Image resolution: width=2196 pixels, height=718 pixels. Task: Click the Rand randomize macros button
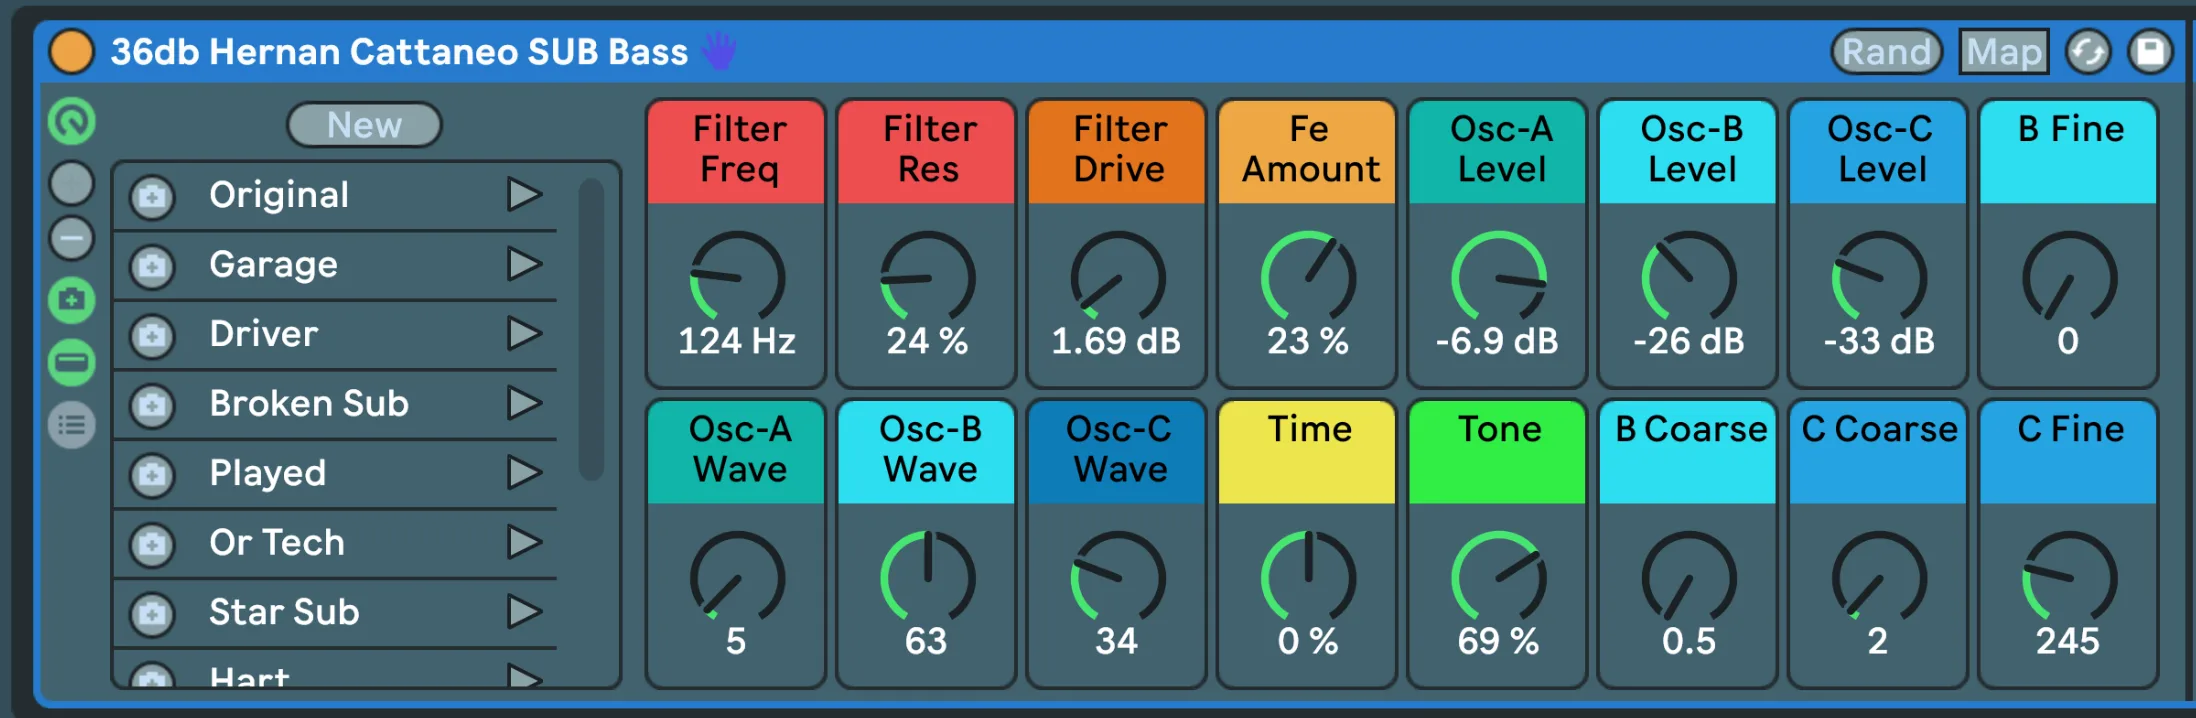(1886, 52)
